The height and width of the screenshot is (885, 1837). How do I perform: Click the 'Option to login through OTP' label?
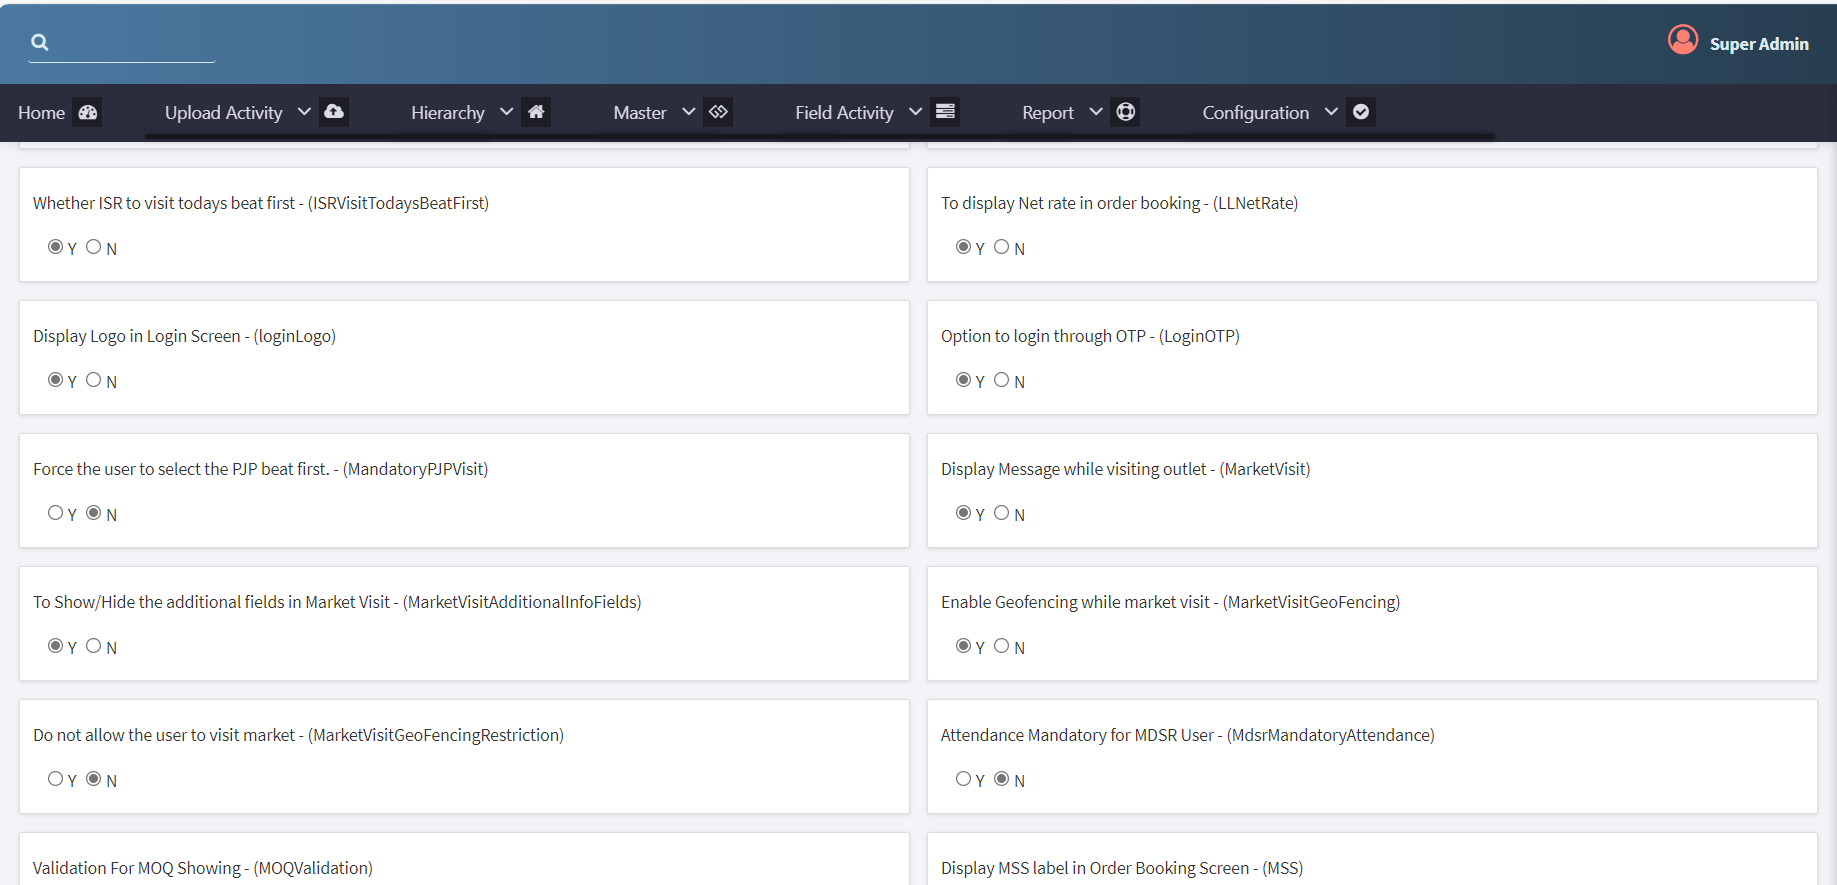tap(1090, 336)
